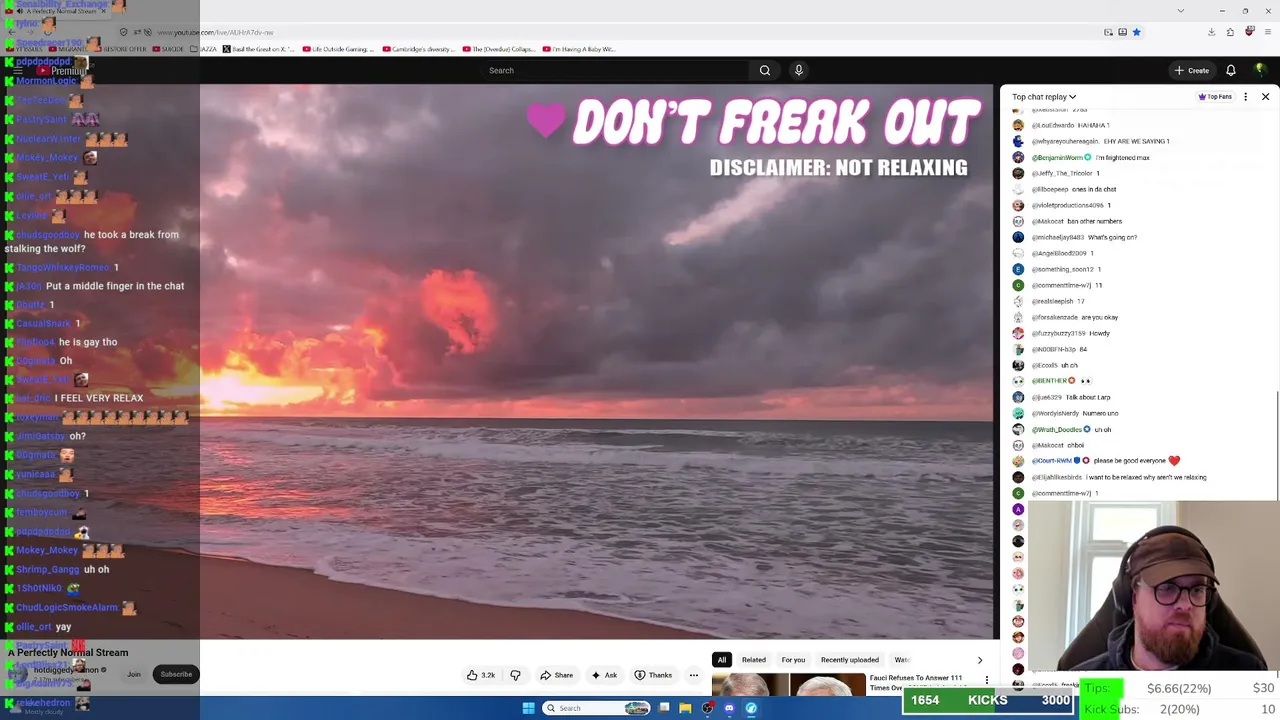Open the Top Fans leaderboard
Screen dimensions: 1280x720
(x=1215, y=97)
